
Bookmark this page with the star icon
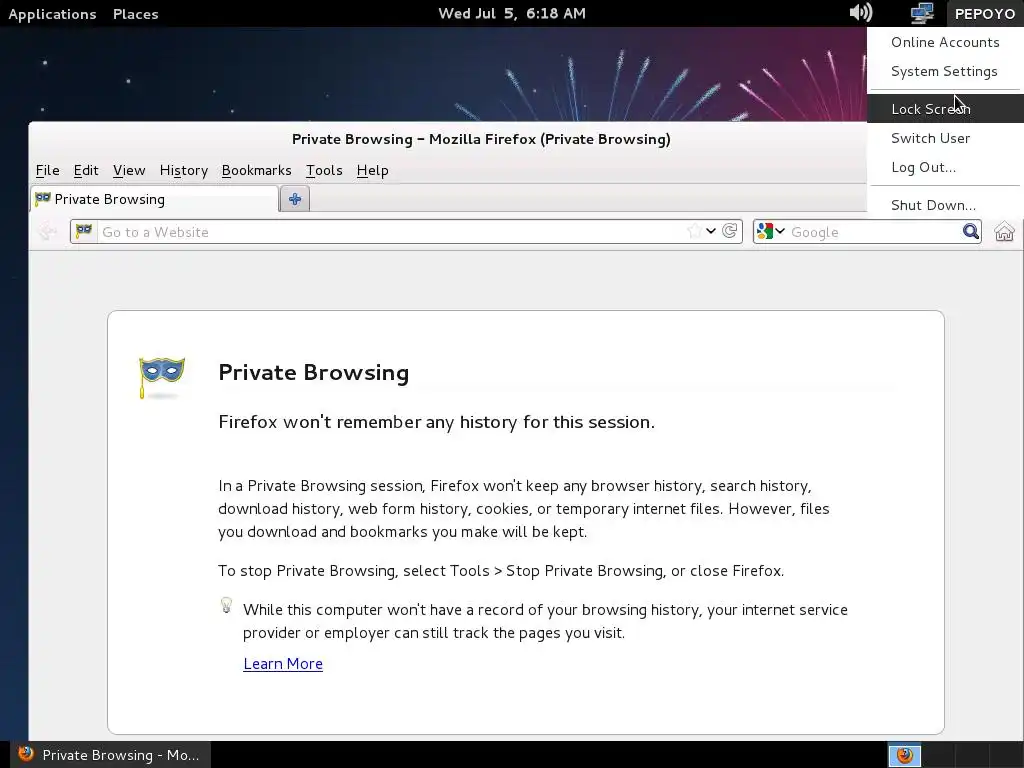[694, 231]
